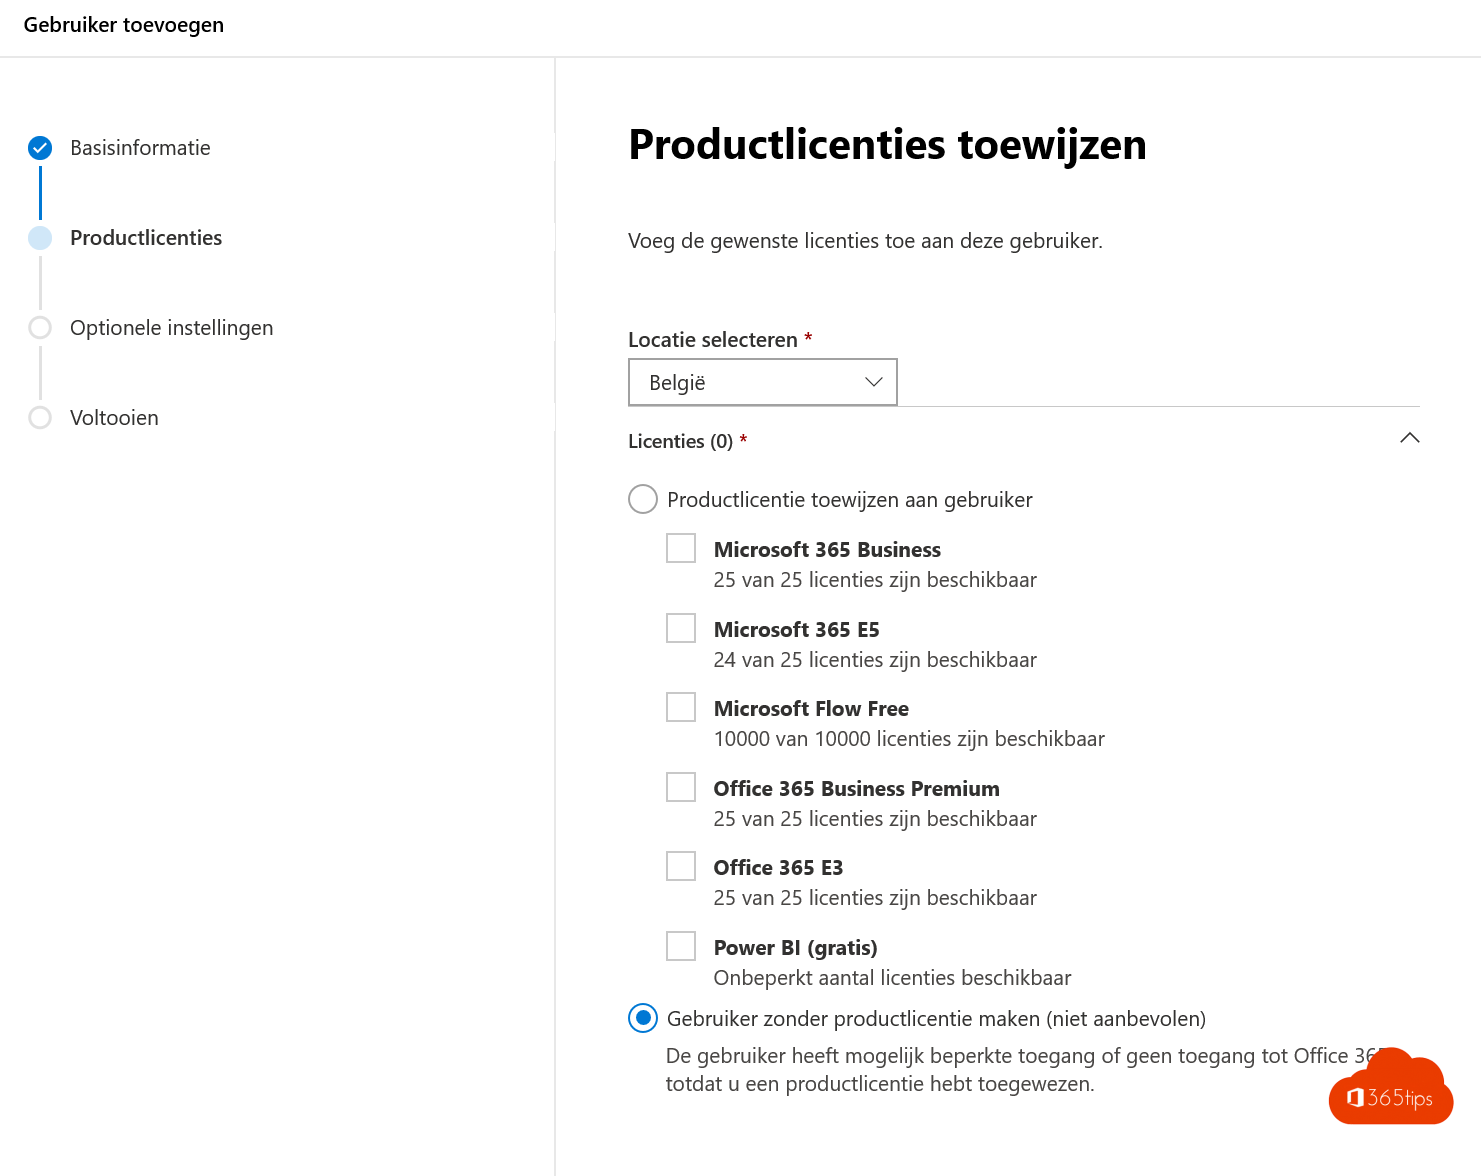Click the chevron arrow in België combo box
The width and height of the screenshot is (1481, 1176).
click(x=873, y=382)
